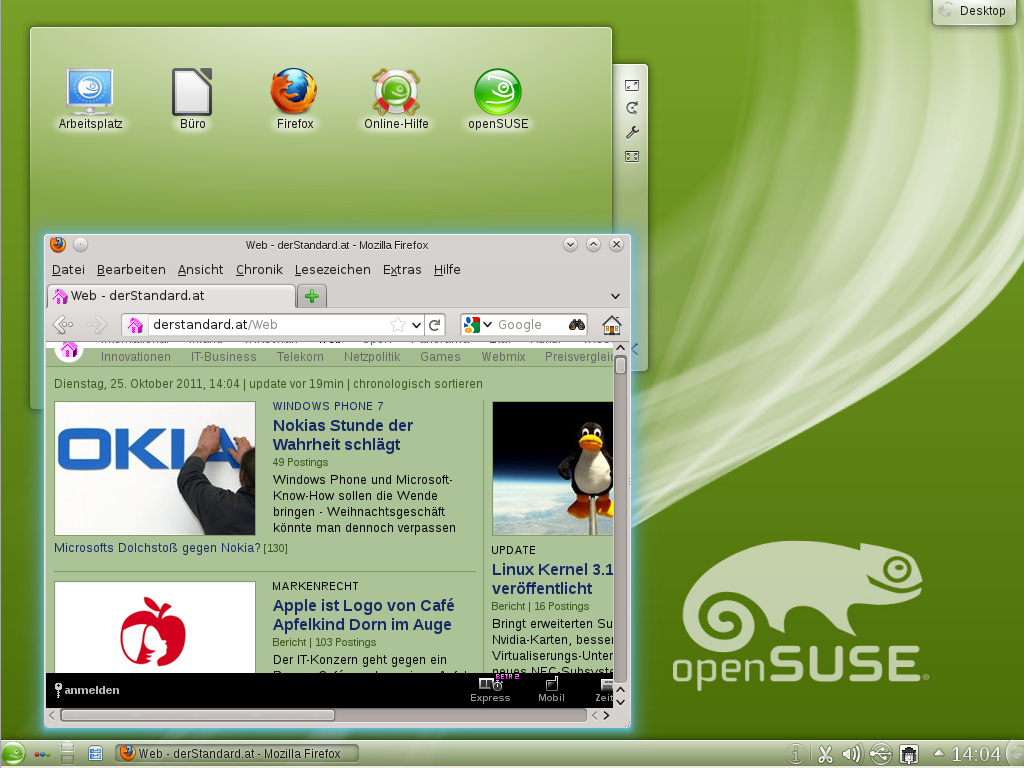The image size is (1024, 768).
Task: Open Nokias Stunde der Wahrheit headline
Action: click(x=343, y=435)
